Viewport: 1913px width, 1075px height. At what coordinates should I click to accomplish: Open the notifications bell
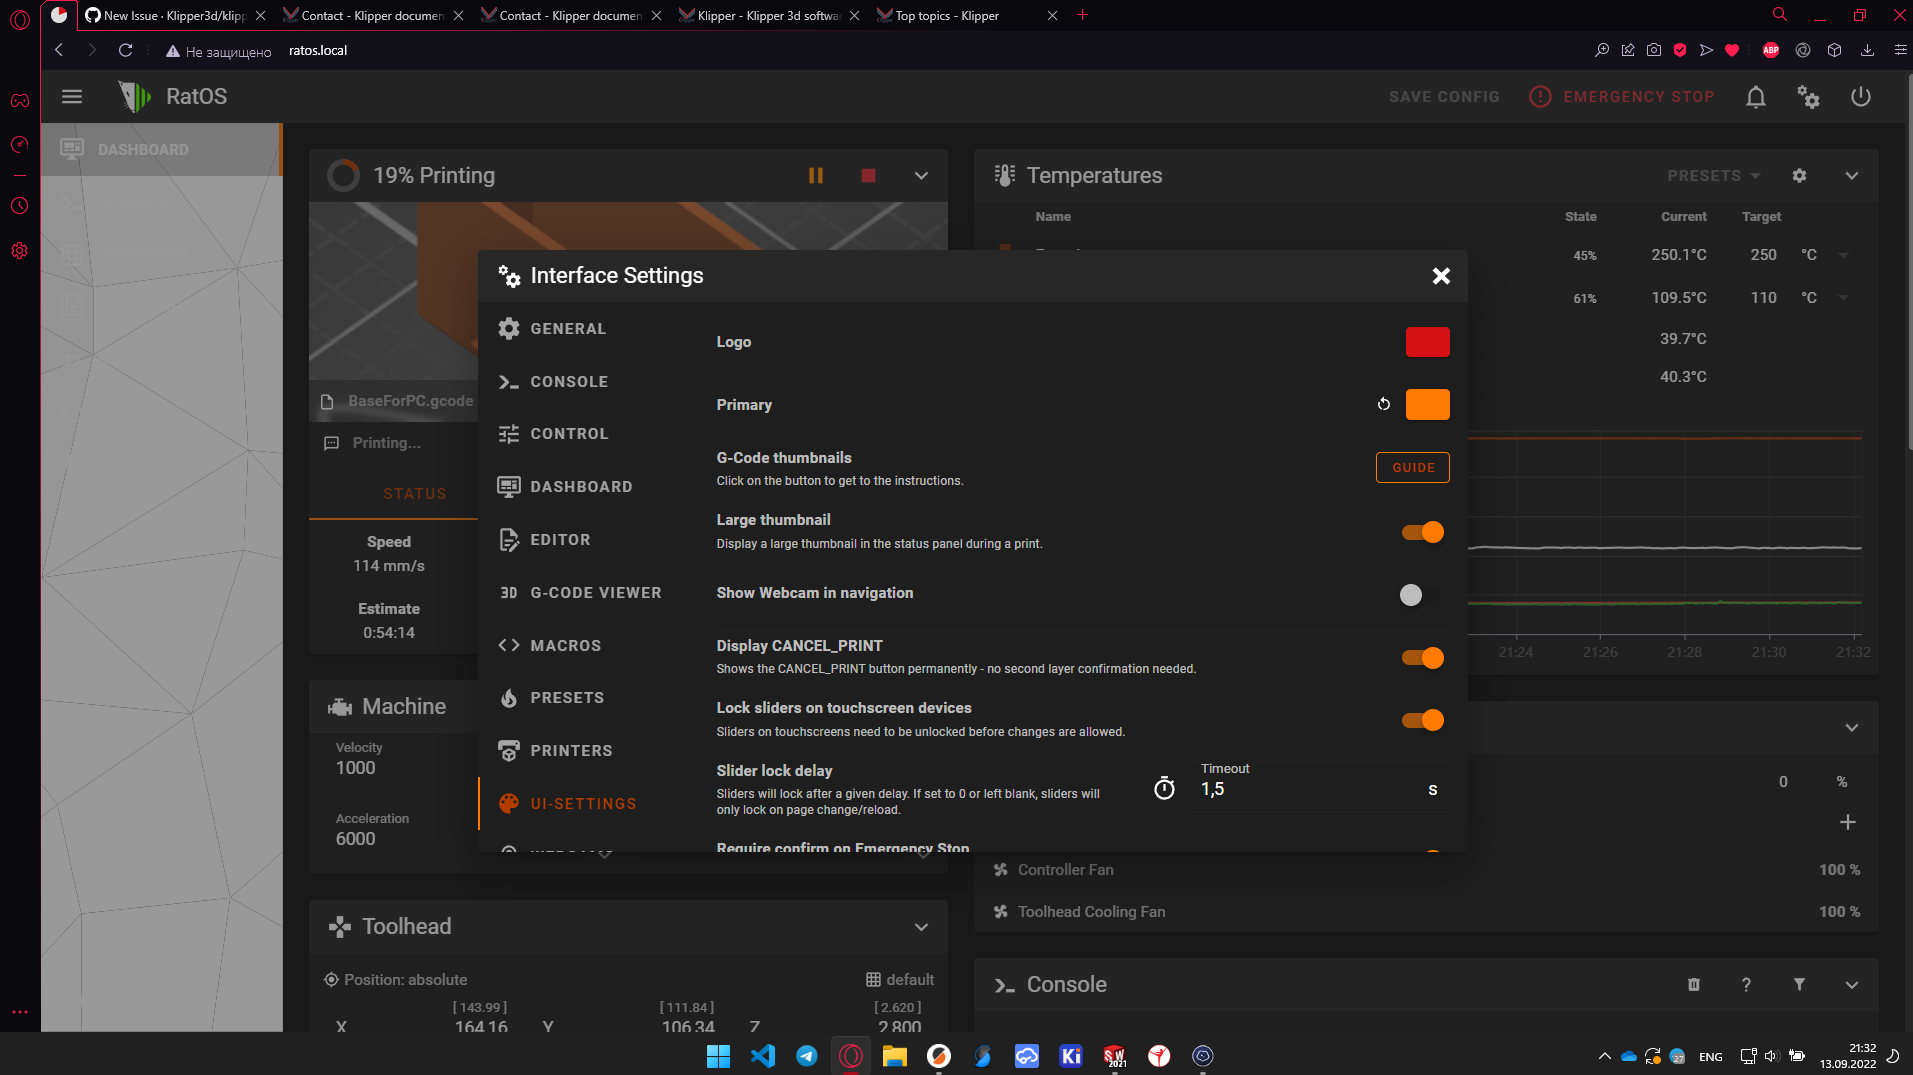1755,96
